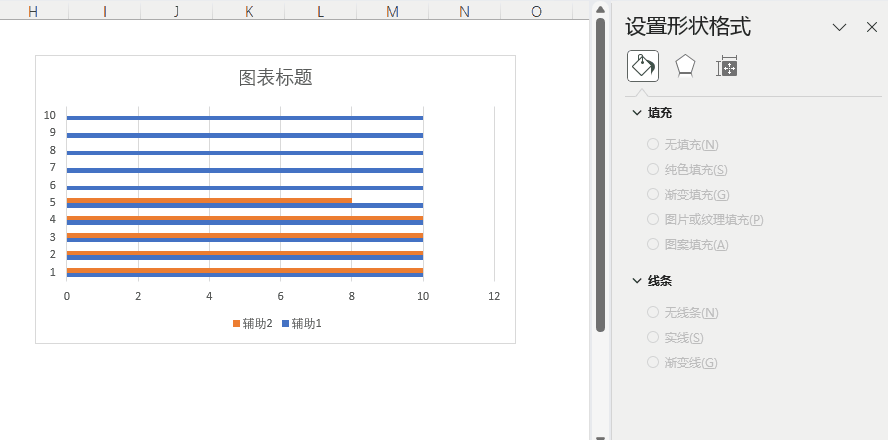Select column J header
888x440 pixels.
click(x=177, y=11)
